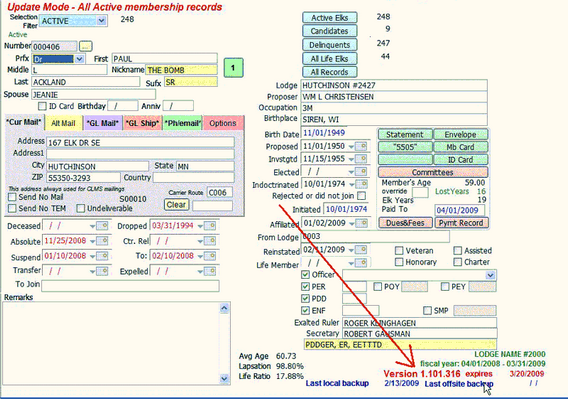Click the Mb Card button
568x399 pixels.
pos(461,147)
